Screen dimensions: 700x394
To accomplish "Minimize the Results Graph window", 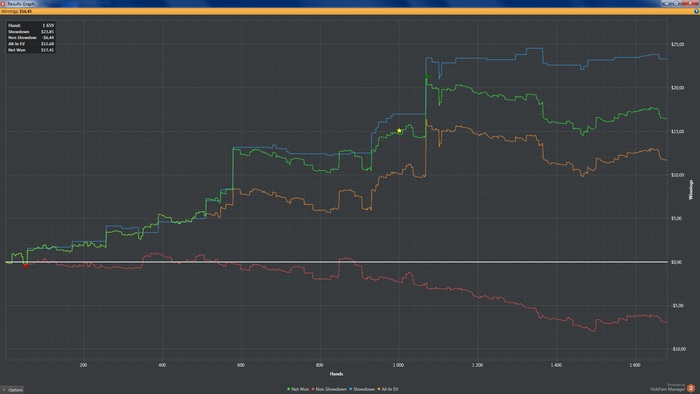I will click(x=667, y=3).
